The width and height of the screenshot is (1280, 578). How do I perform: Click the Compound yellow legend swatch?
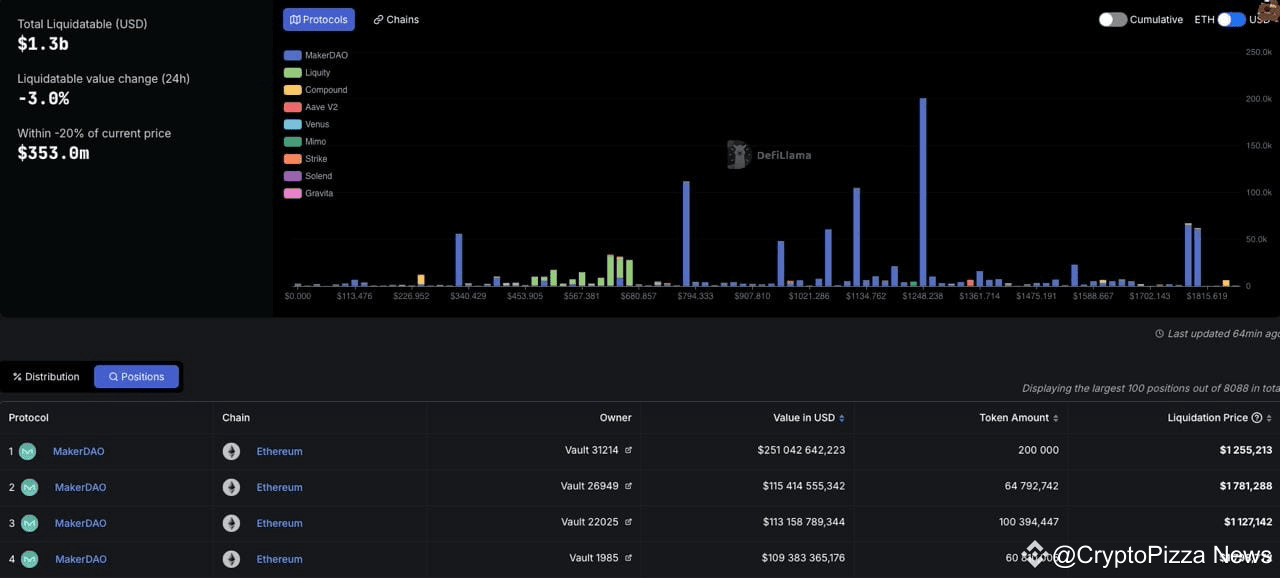click(292, 90)
